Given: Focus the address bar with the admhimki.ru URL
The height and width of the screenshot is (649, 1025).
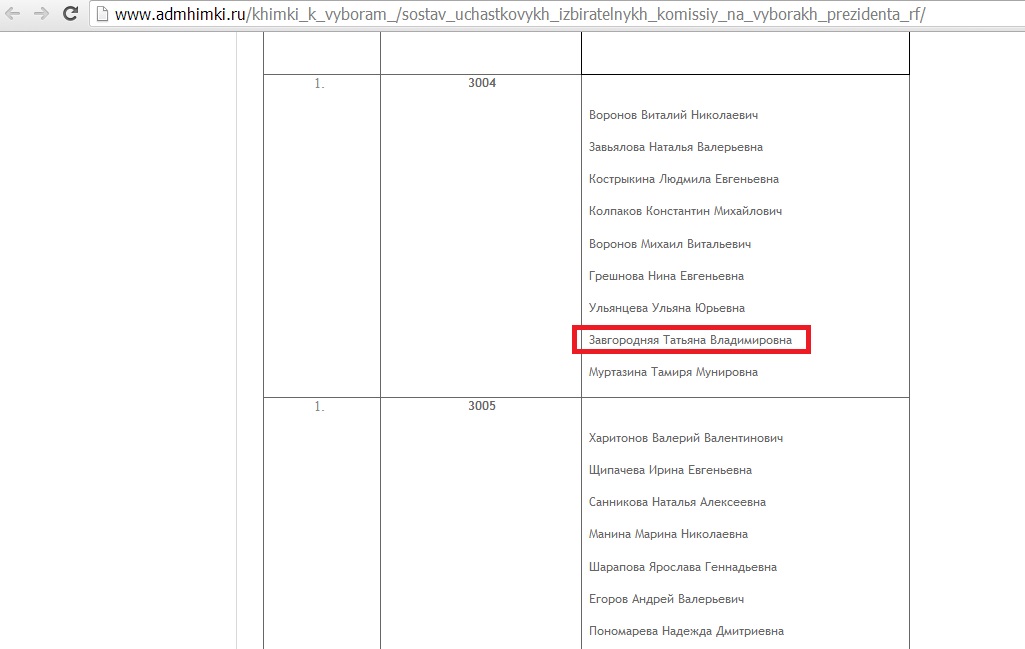Looking at the screenshot, I should click(x=520, y=15).
